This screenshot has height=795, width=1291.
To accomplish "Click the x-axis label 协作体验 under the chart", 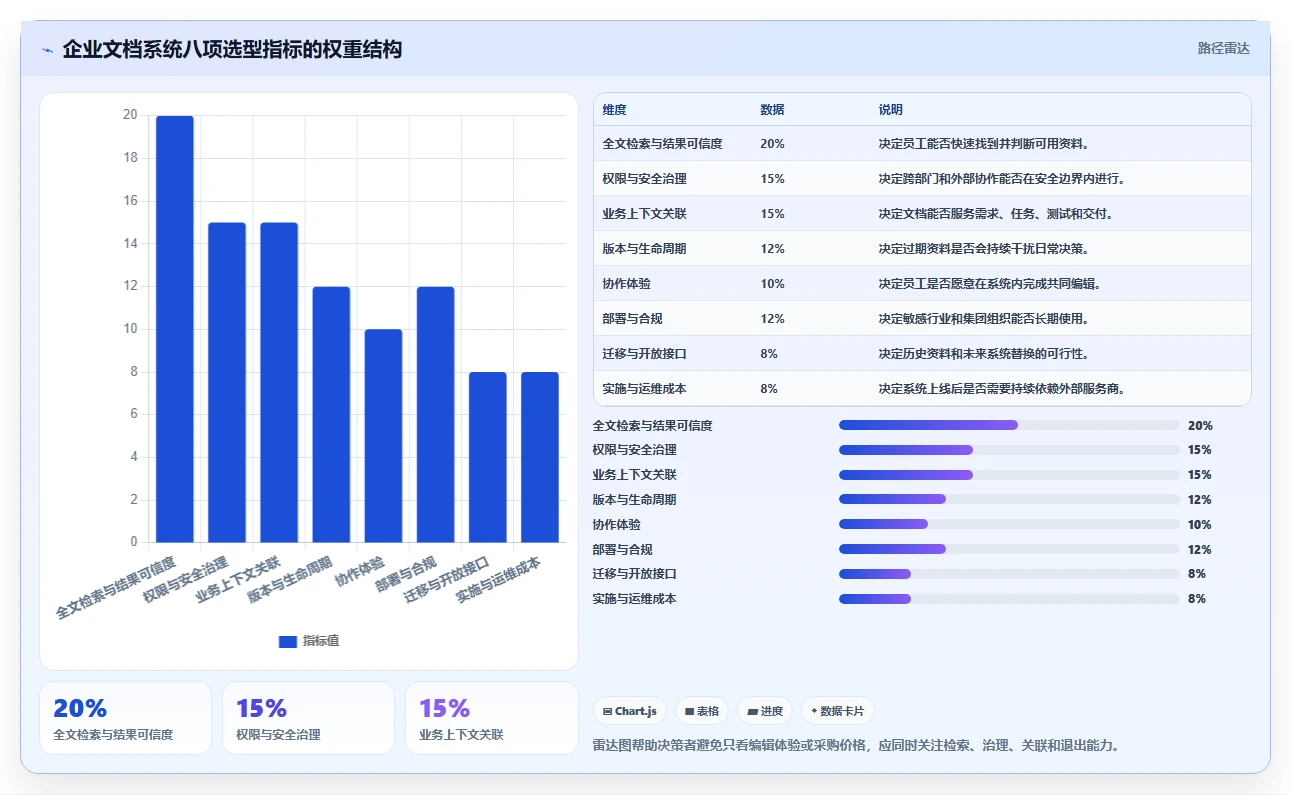I will (360, 571).
